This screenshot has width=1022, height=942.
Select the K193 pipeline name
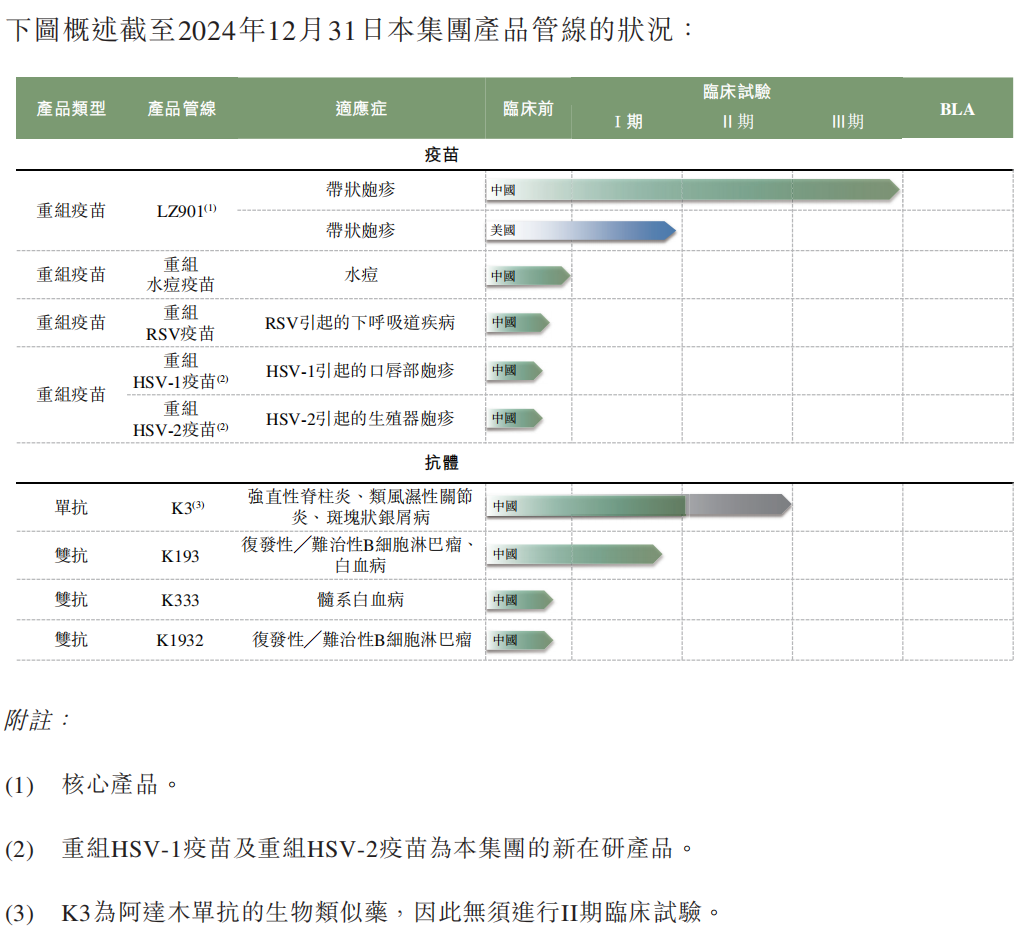(180, 556)
